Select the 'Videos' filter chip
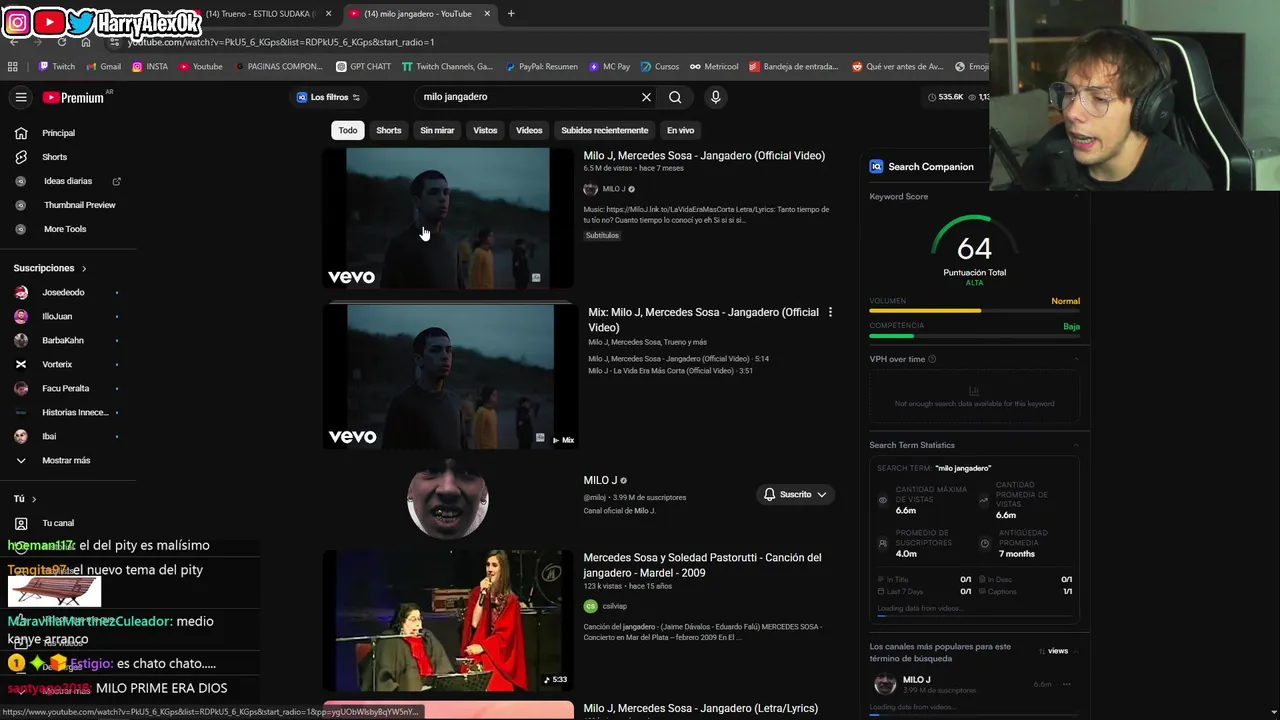 tap(529, 130)
